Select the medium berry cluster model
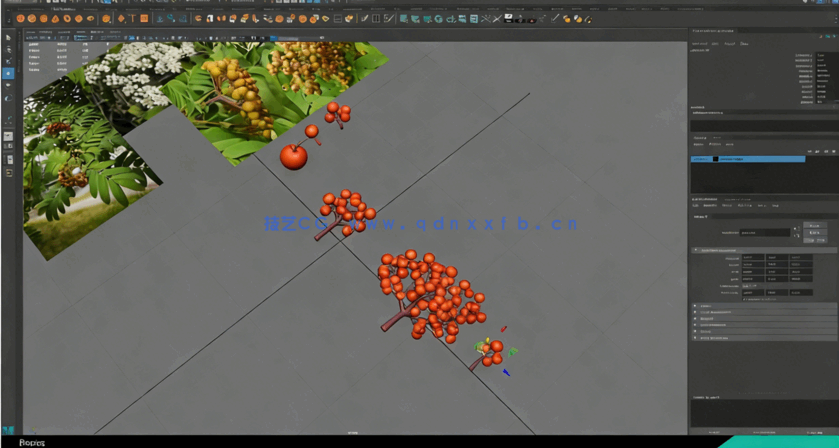The width and height of the screenshot is (839, 448). (x=345, y=213)
